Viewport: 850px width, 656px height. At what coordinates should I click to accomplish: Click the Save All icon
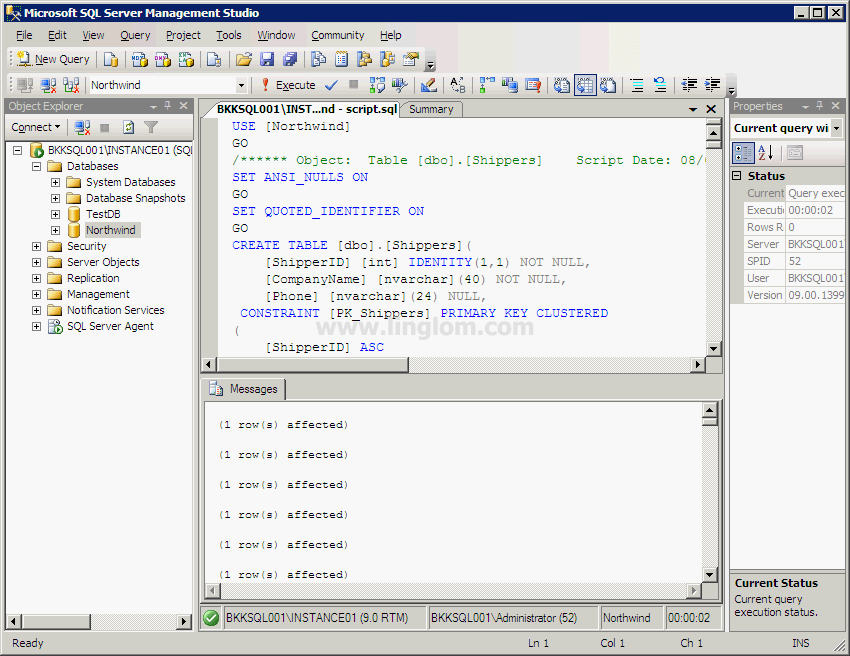[x=290, y=59]
